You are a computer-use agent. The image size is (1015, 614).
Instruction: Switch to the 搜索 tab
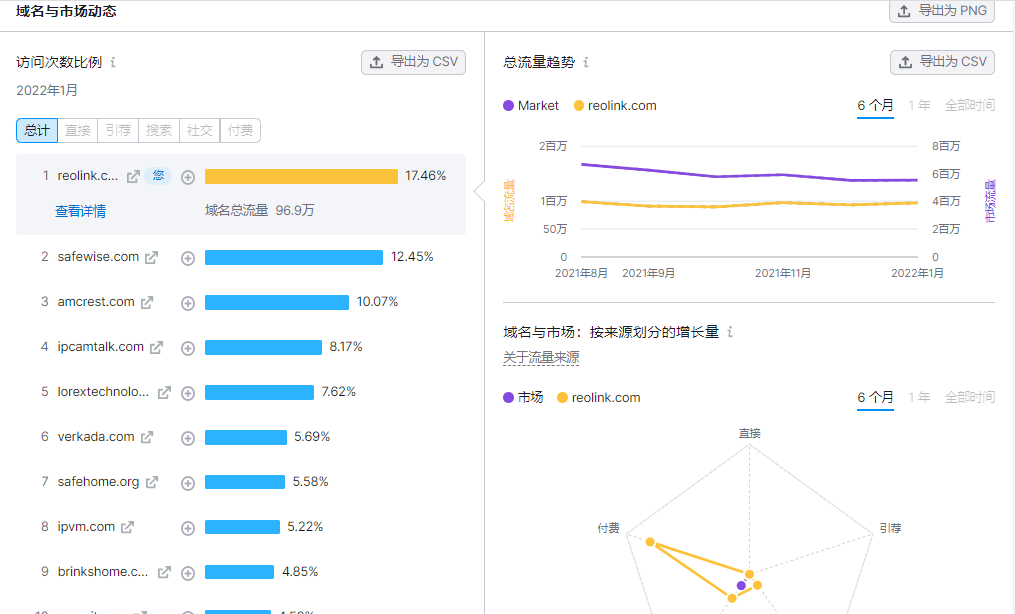[x=159, y=130]
